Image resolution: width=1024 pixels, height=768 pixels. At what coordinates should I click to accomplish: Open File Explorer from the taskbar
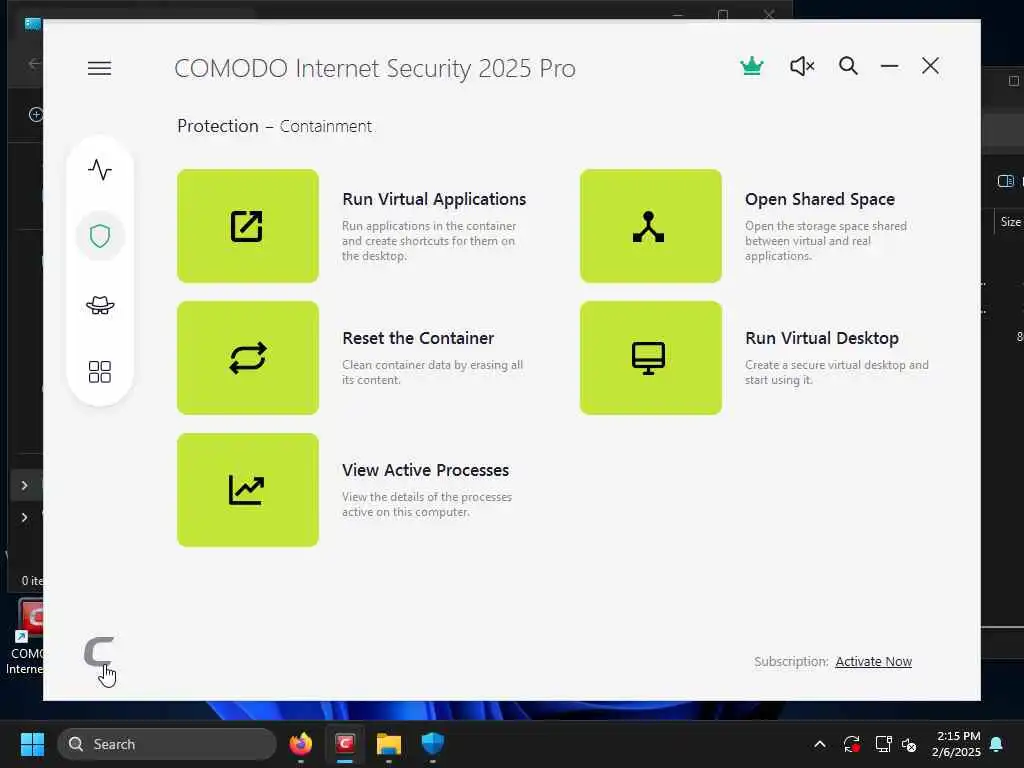(x=389, y=744)
